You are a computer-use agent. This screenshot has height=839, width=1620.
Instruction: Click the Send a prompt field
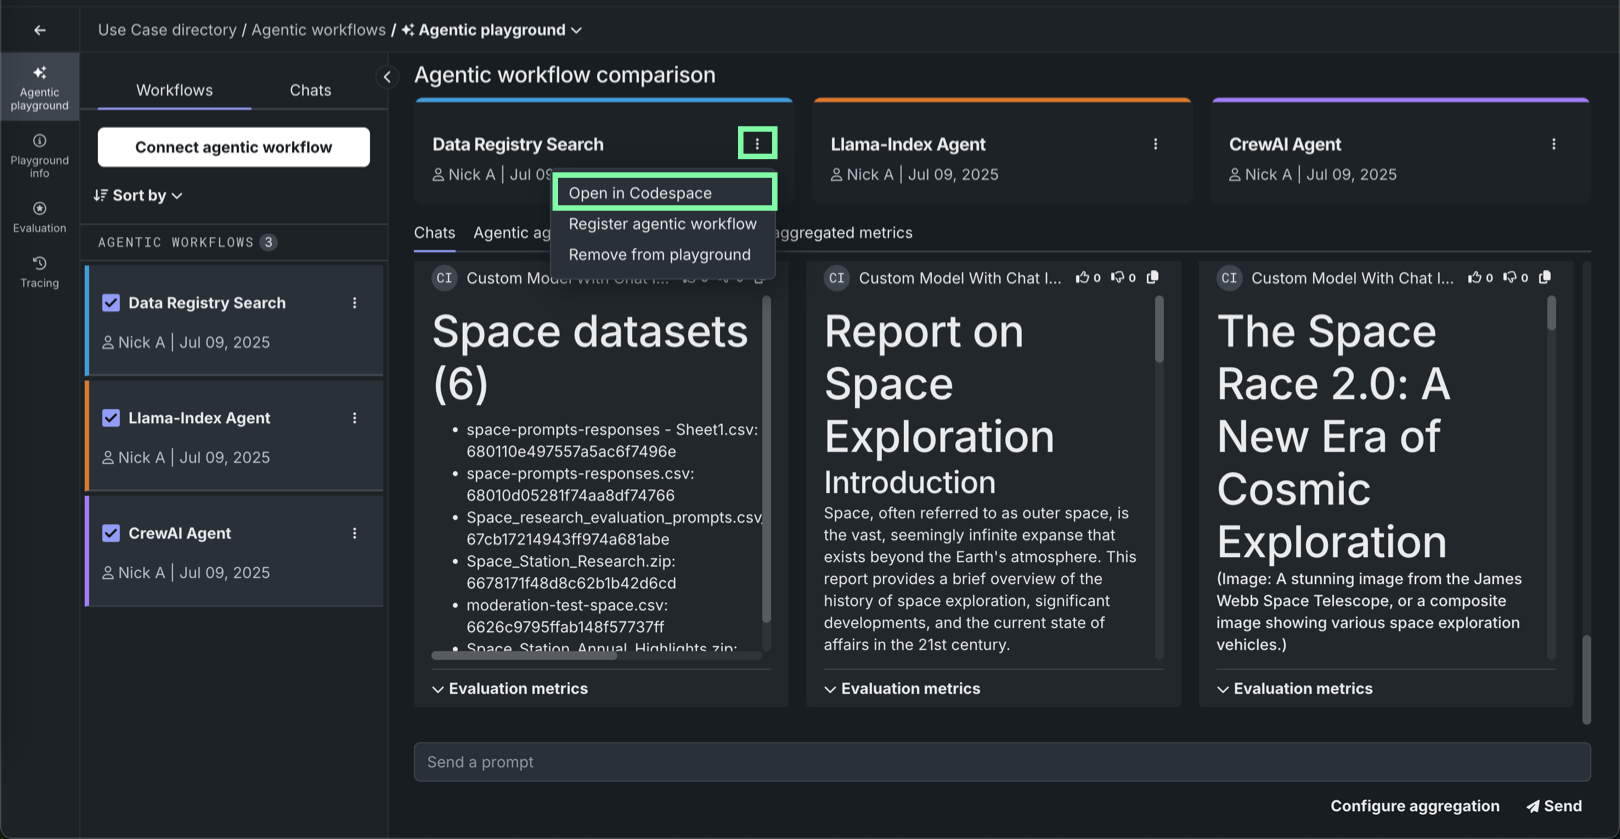point(1001,762)
